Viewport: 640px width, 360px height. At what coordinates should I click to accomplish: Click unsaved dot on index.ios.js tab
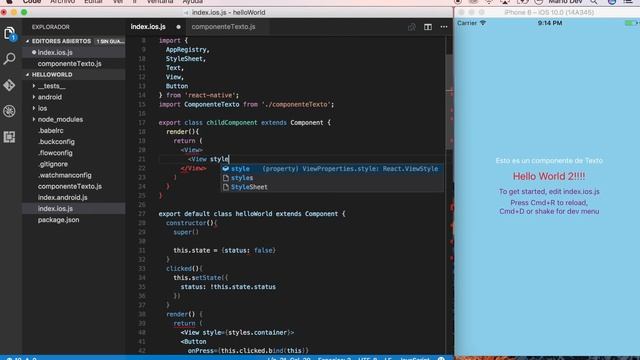tap(178, 27)
